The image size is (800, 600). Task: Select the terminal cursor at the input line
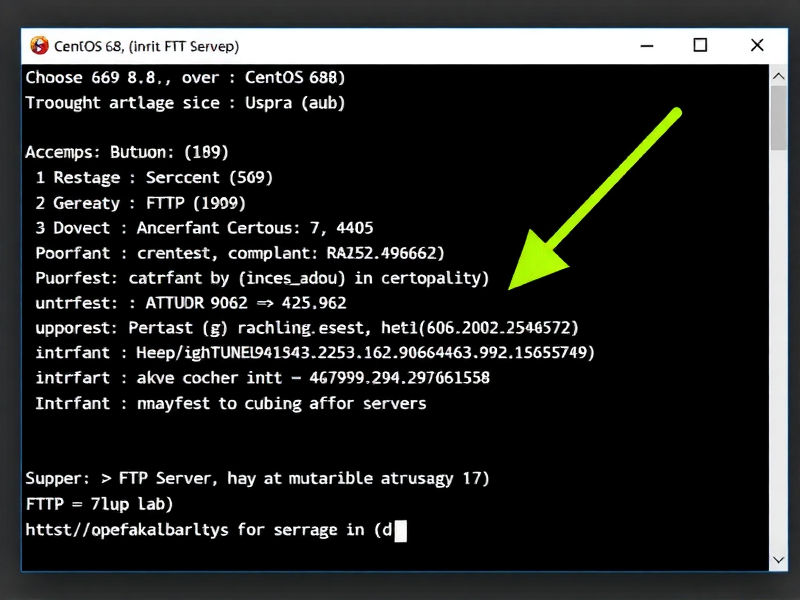pos(399,530)
